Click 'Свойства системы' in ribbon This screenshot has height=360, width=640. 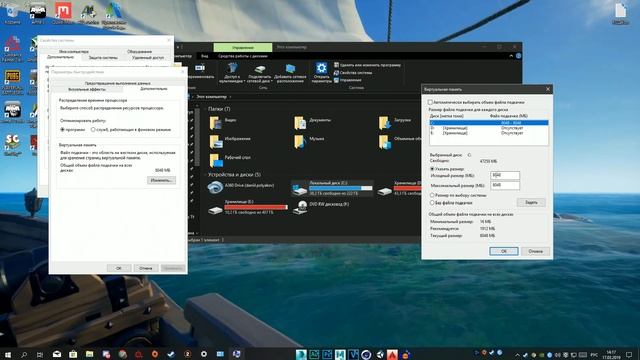(x=353, y=73)
